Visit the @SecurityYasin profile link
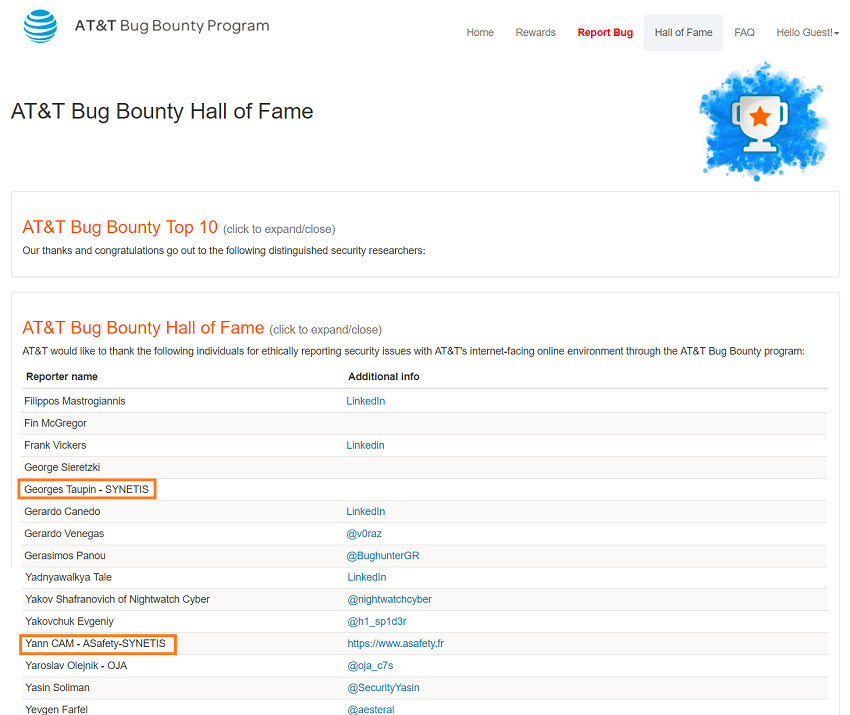The image size is (850, 715). click(x=383, y=687)
